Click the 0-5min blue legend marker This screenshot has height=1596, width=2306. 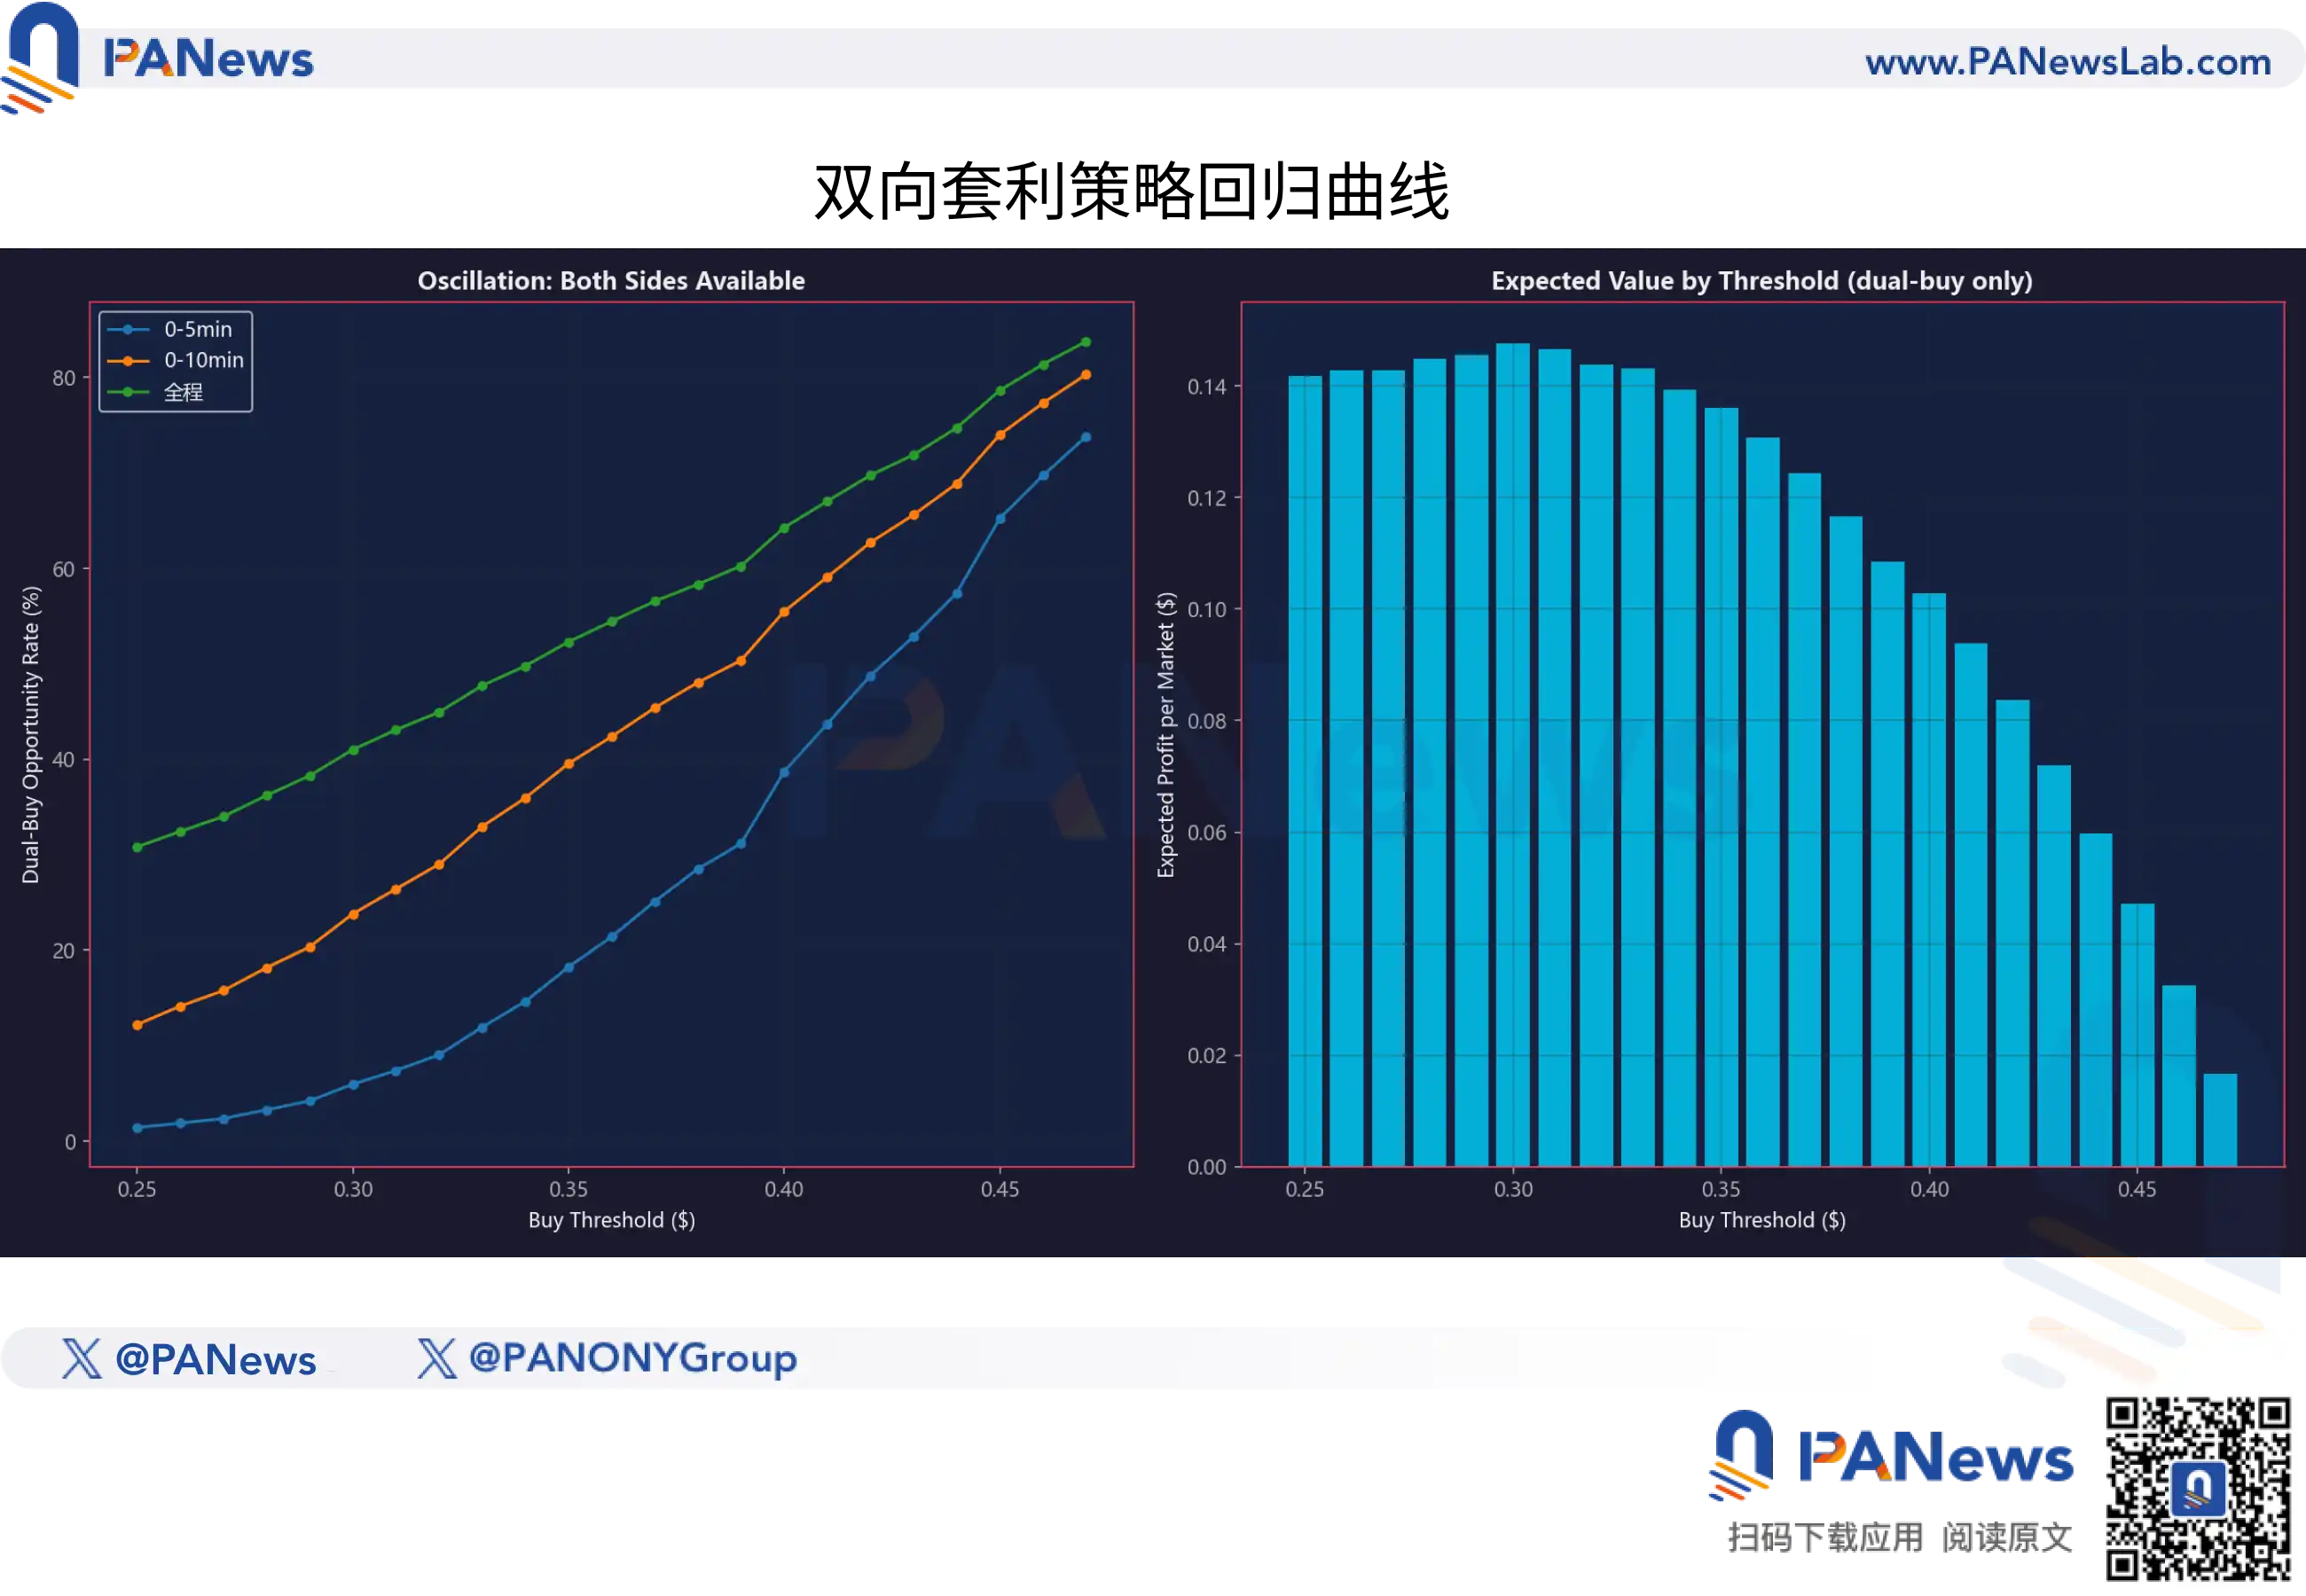(128, 329)
